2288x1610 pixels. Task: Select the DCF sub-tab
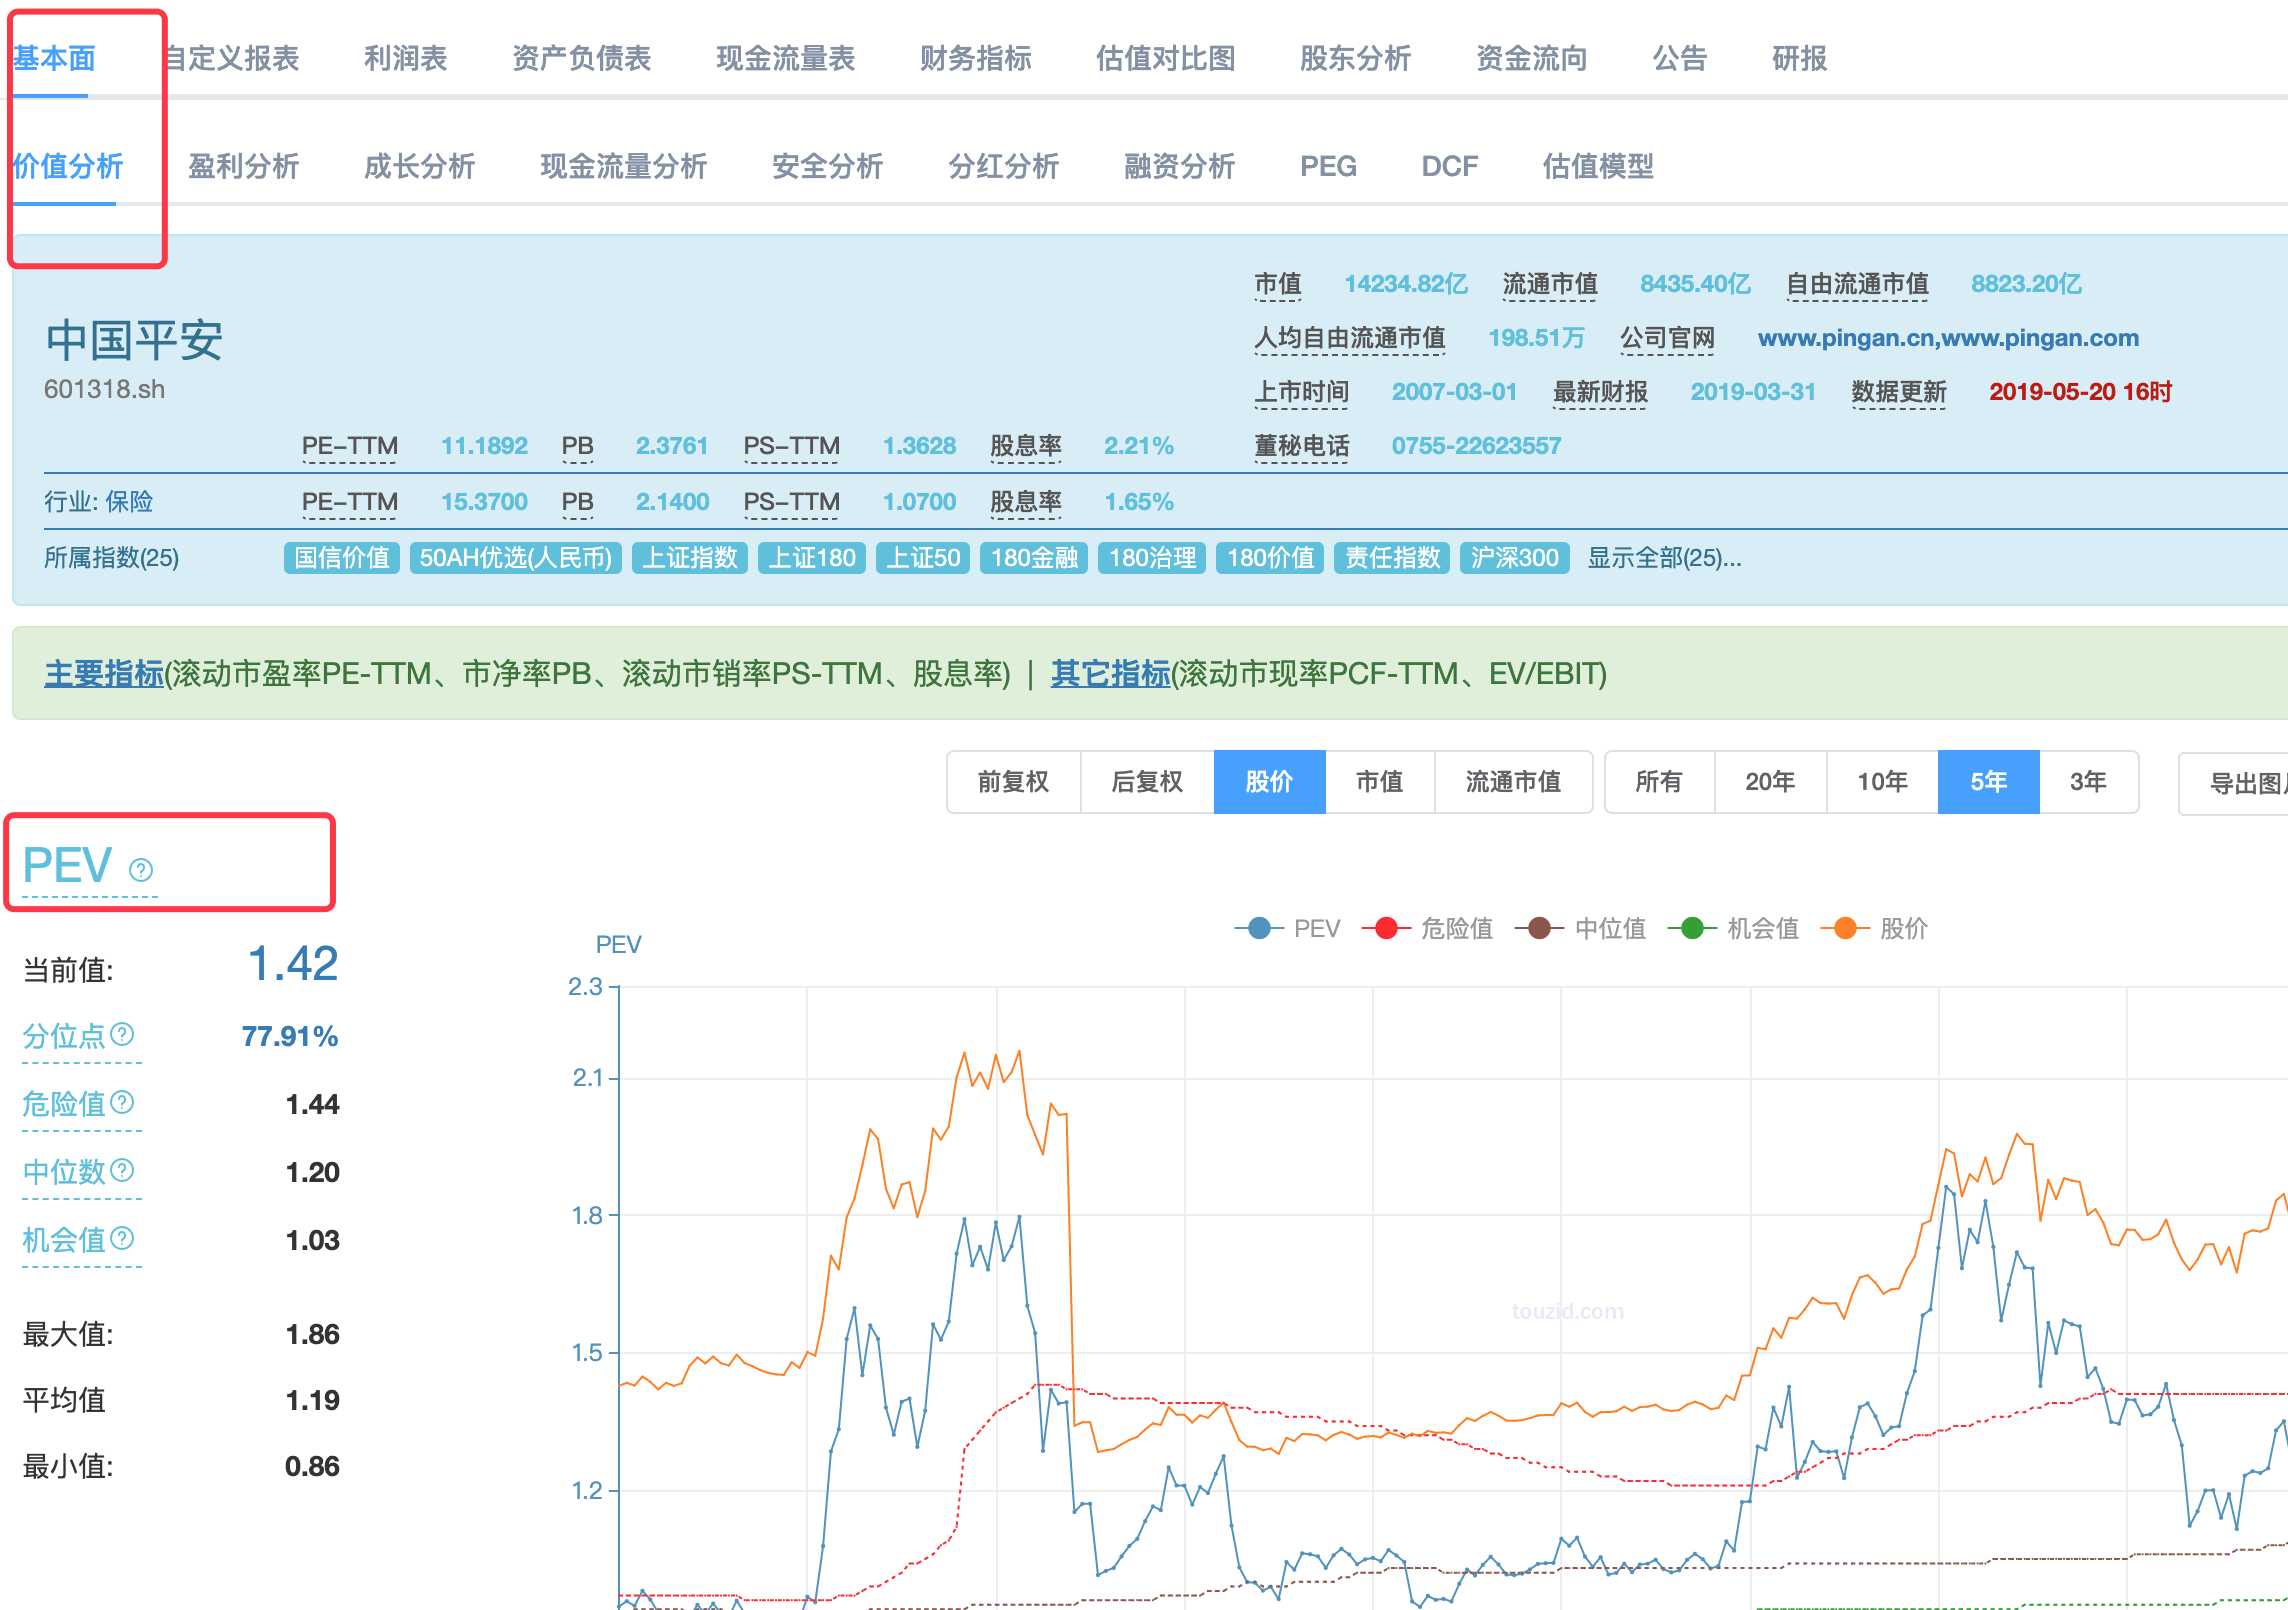(x=1449, y=166)
